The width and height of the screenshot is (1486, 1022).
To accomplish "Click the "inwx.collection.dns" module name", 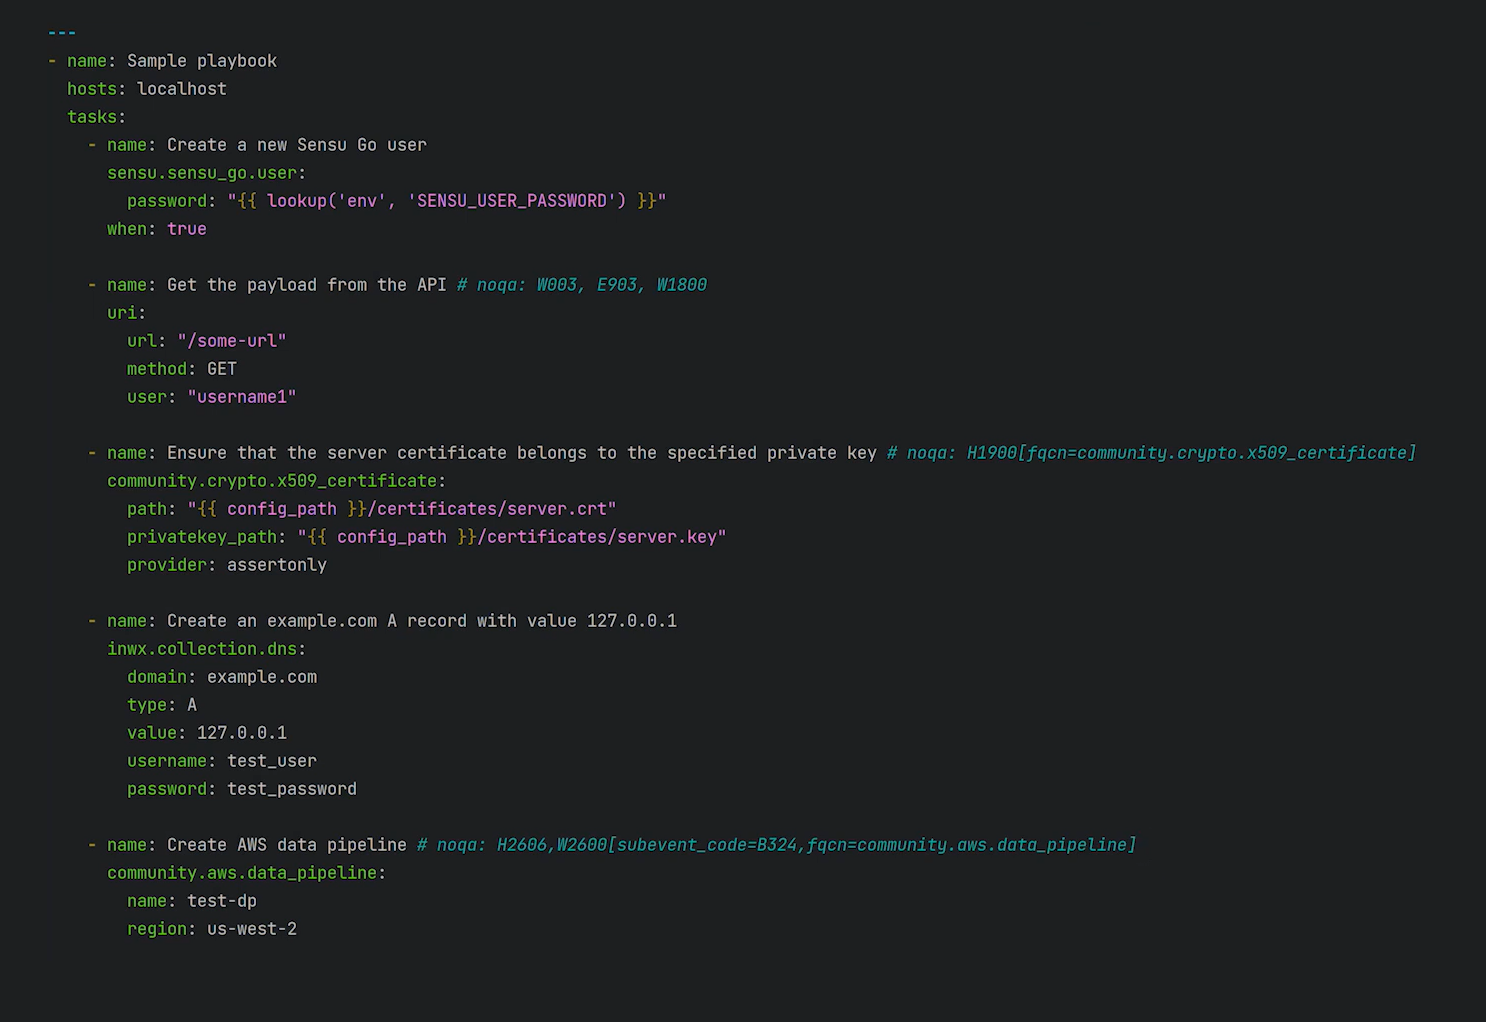I will click(201, 649).
